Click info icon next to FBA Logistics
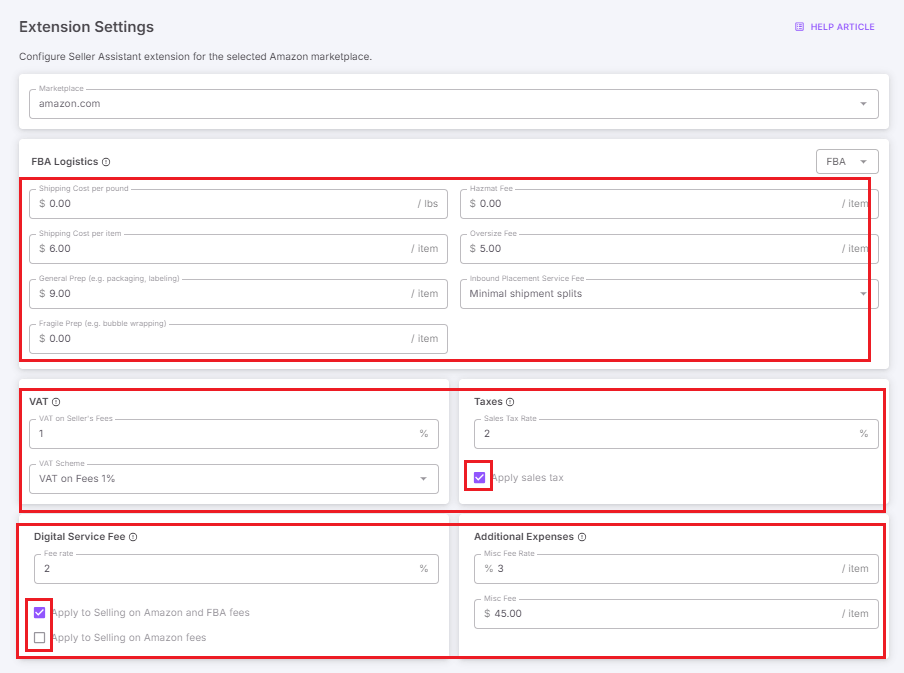The image size is (904, 673). 106,162
